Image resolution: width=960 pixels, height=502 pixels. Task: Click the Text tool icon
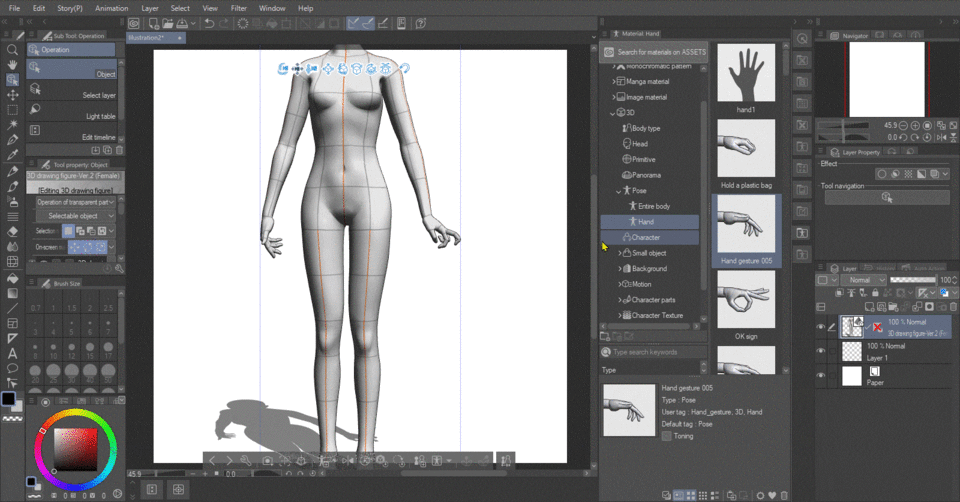(12, 353)
